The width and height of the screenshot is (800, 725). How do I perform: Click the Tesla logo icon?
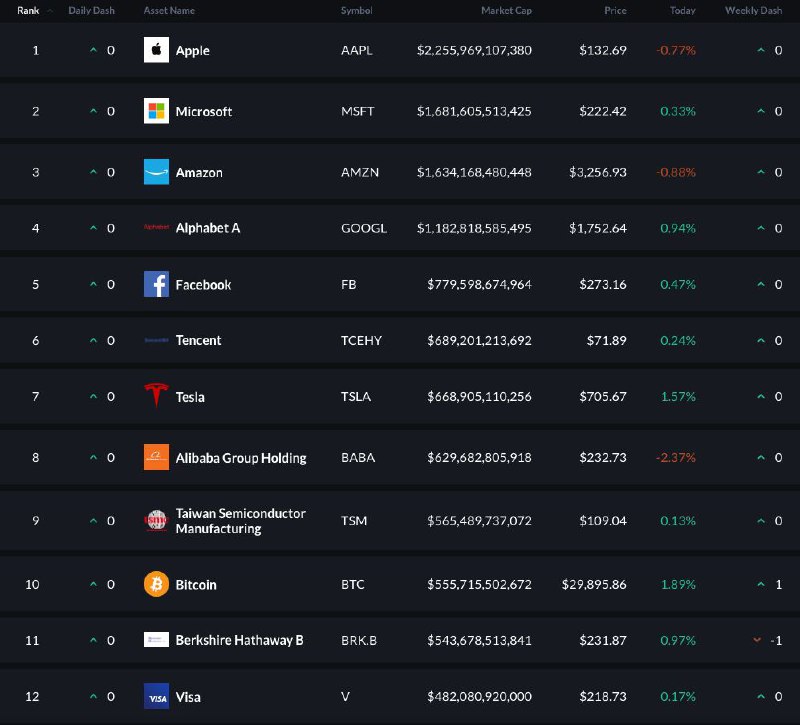[156, 395]
